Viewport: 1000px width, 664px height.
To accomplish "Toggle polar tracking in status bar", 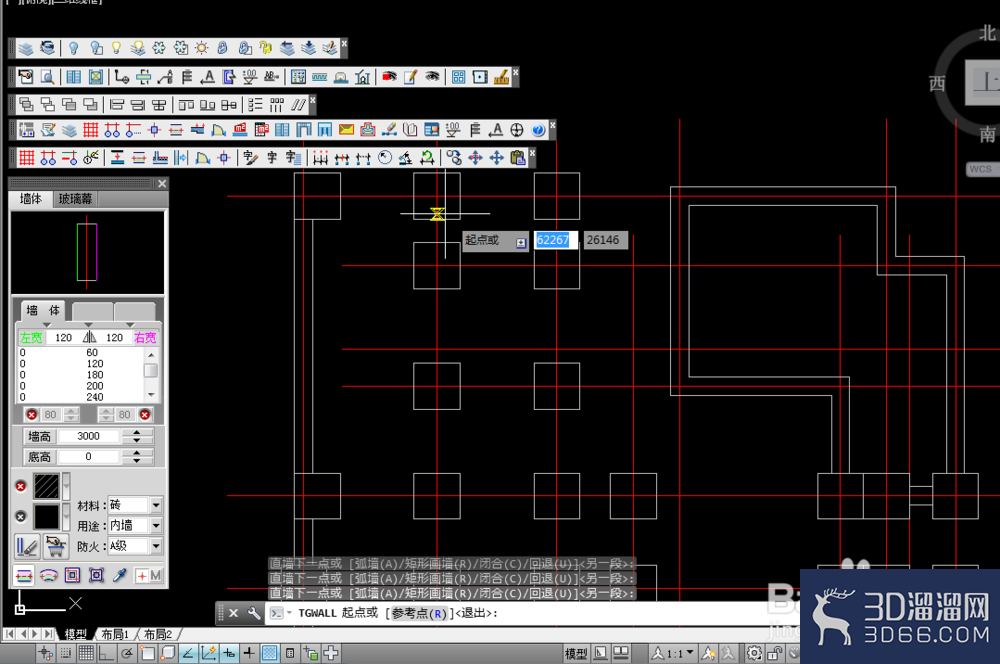I will pyautogui.click(x=127, y=653).
